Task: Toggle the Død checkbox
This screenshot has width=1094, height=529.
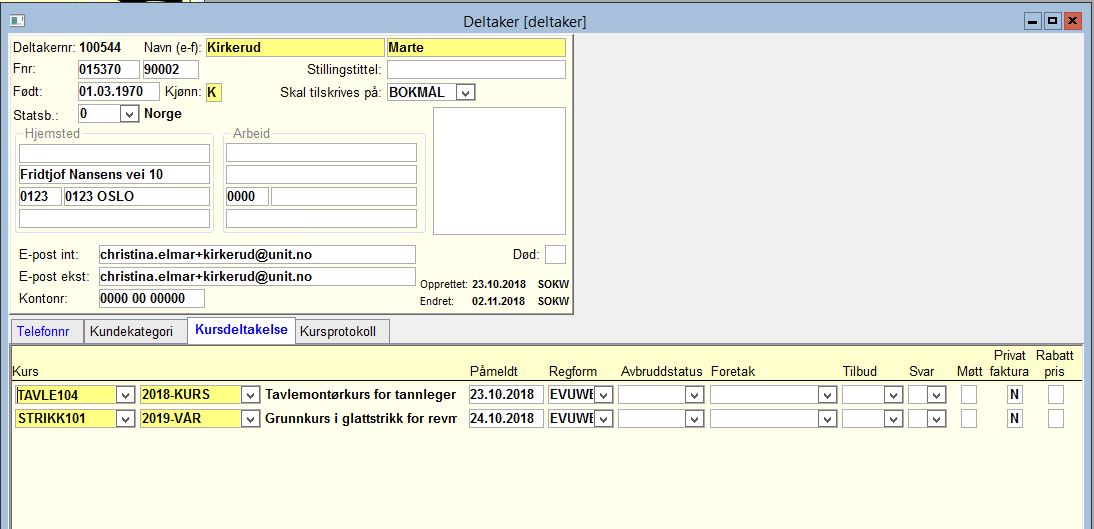Action: 555,255
